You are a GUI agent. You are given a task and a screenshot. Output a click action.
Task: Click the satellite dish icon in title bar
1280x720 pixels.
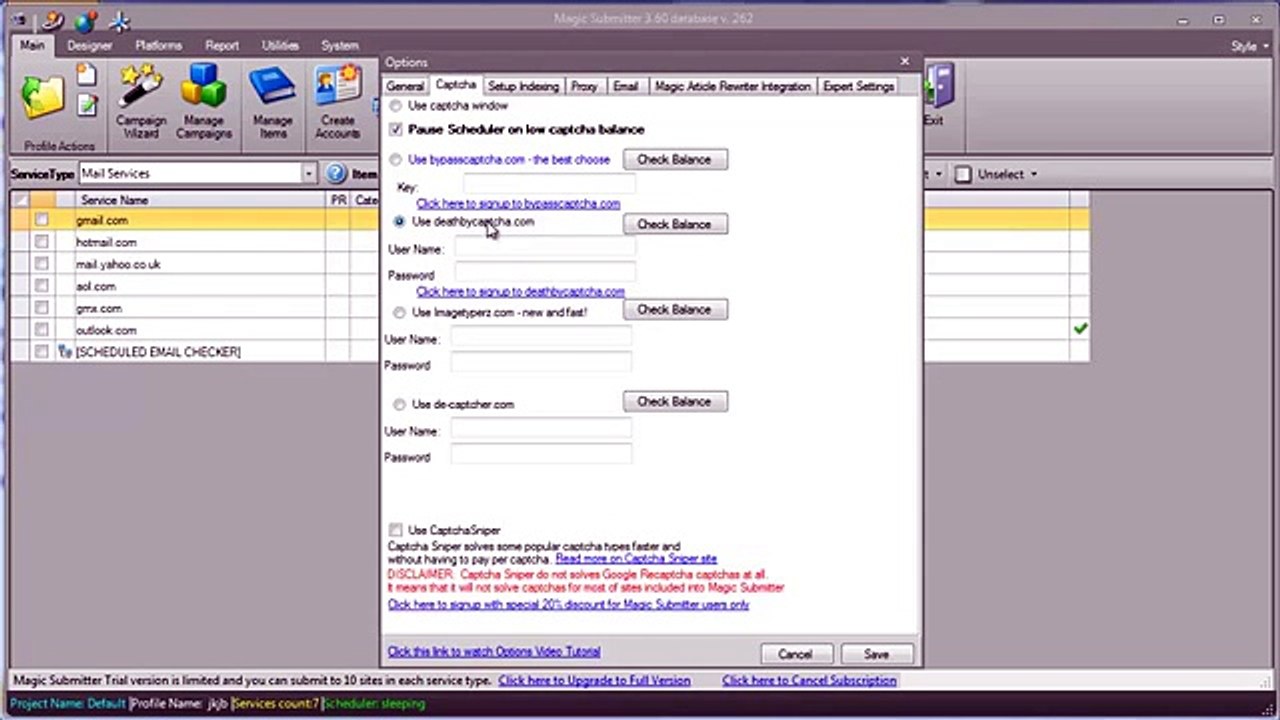pos(52,19)
